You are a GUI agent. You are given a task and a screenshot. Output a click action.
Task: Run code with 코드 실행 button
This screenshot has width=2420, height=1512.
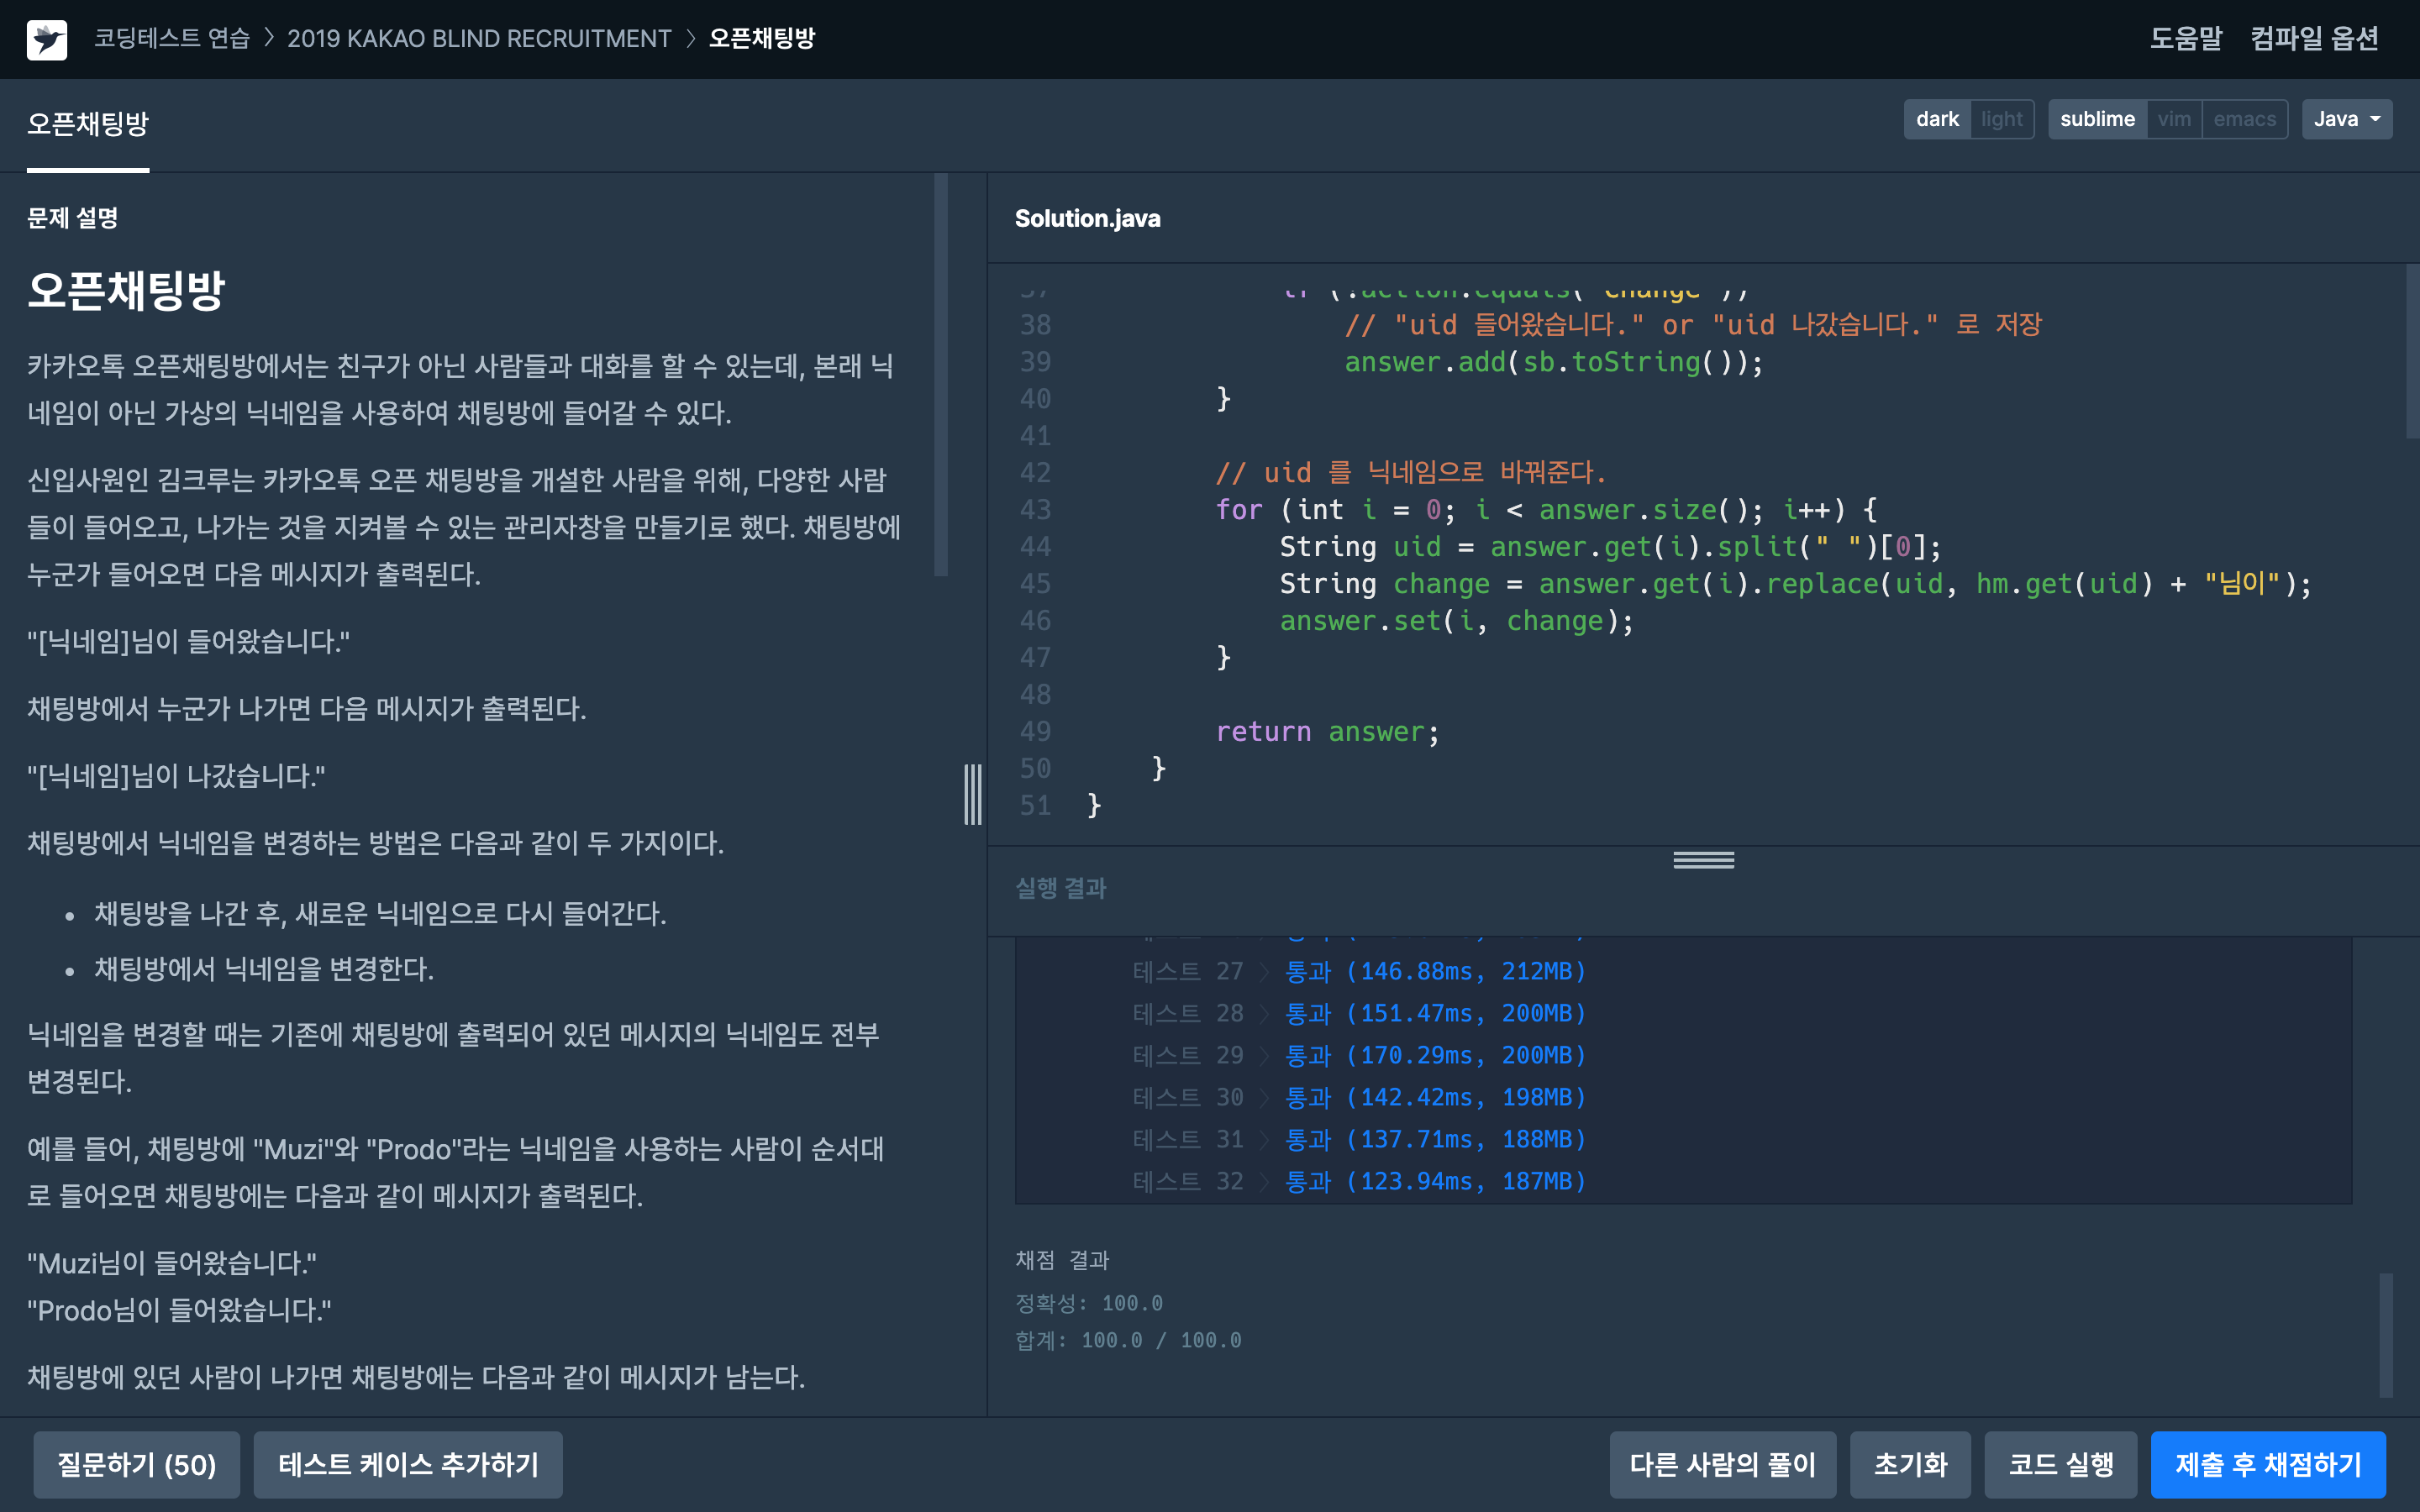coord(2060,1464)
